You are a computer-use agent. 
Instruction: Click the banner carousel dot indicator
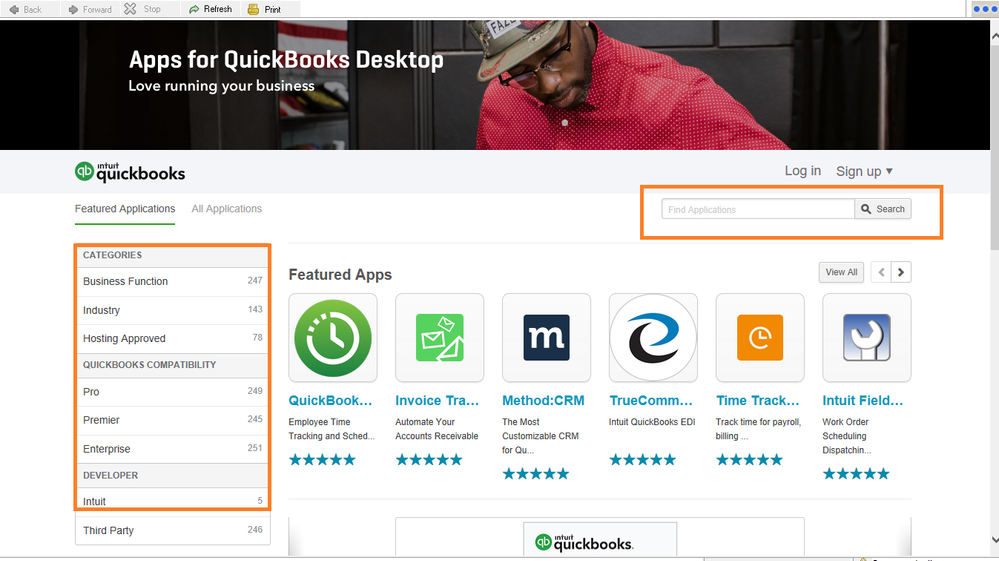click(x=564, y=123)
